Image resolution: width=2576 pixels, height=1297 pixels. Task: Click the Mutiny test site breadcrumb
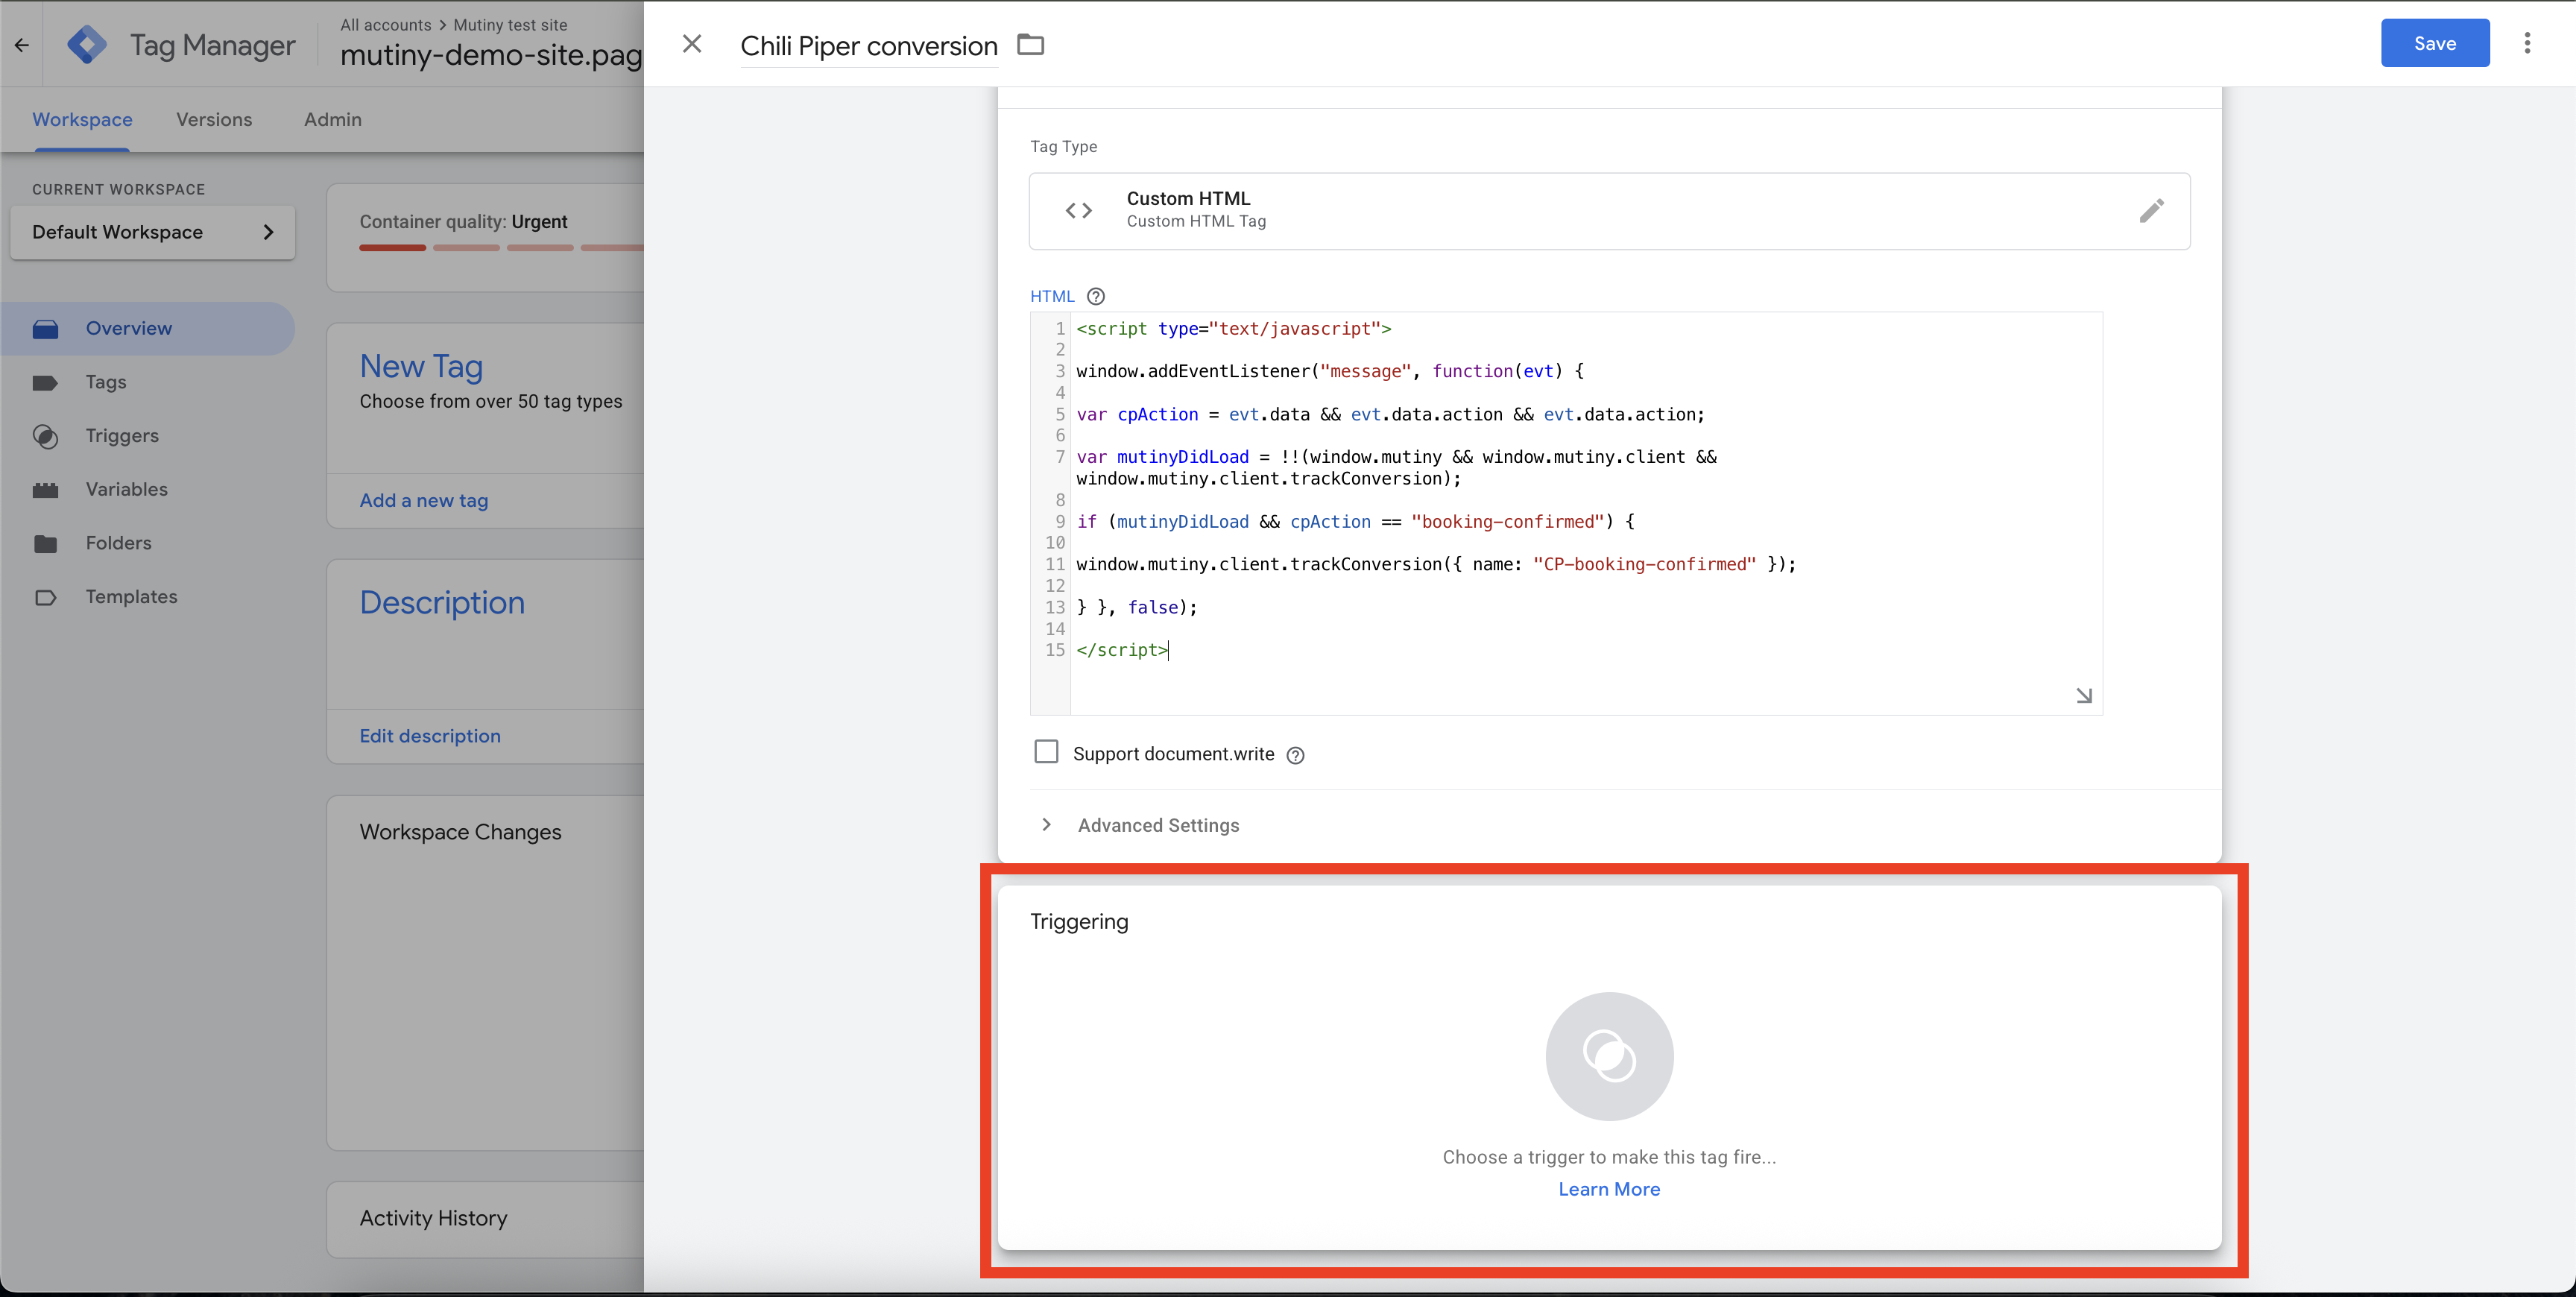510,24
